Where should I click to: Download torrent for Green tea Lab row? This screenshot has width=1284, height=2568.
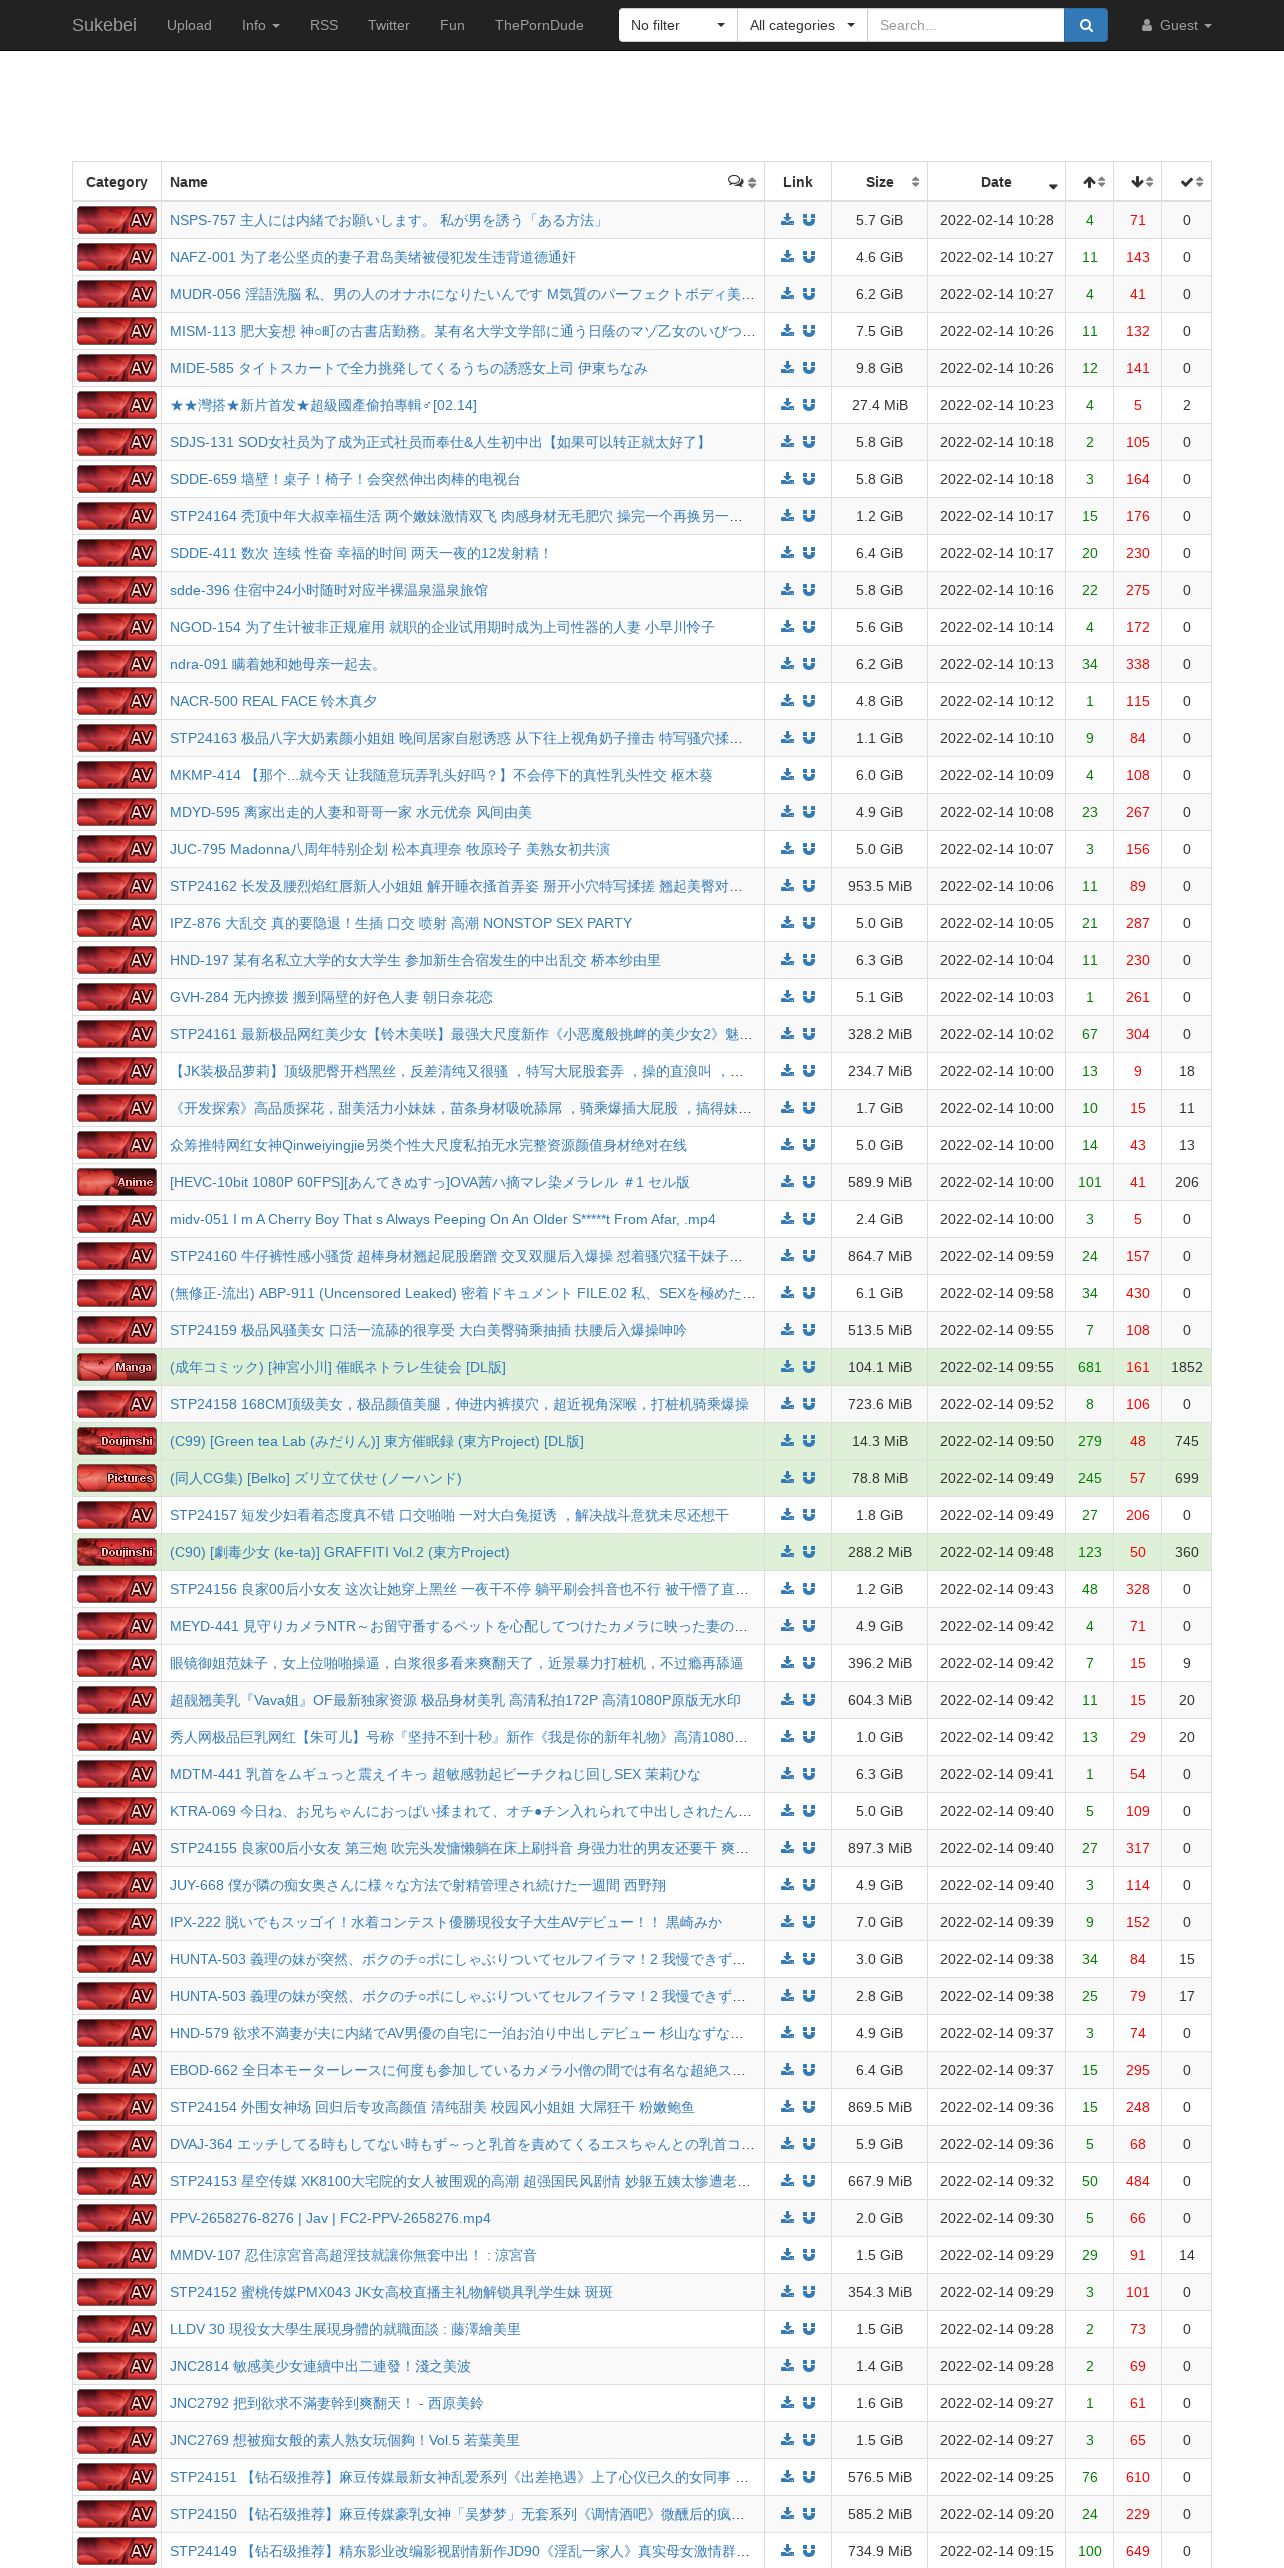point(788,1441)
